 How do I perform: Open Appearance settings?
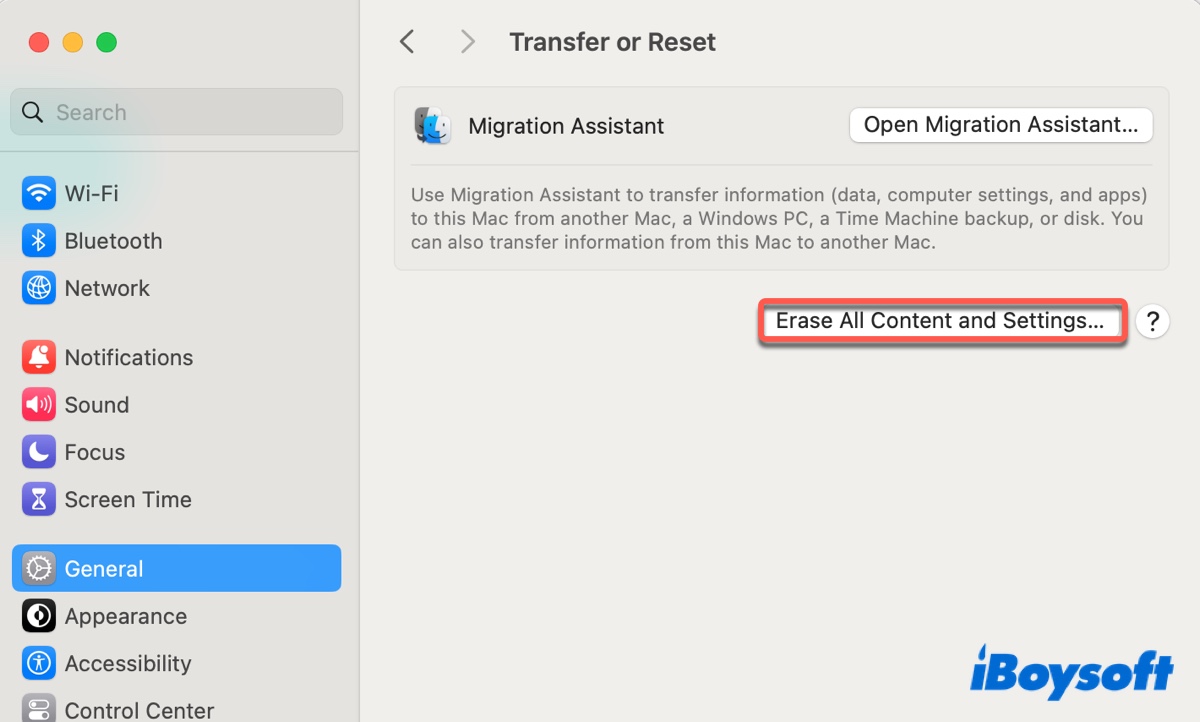point(176,616)
